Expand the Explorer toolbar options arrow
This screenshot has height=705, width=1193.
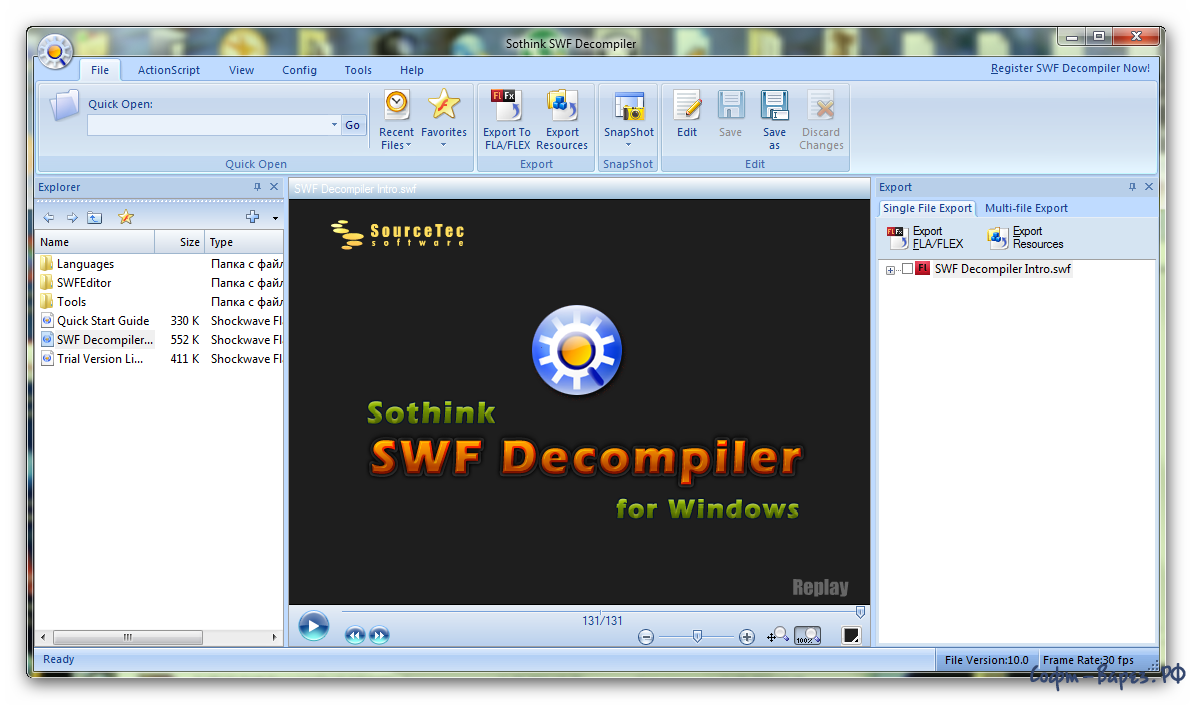click(275, 218)
